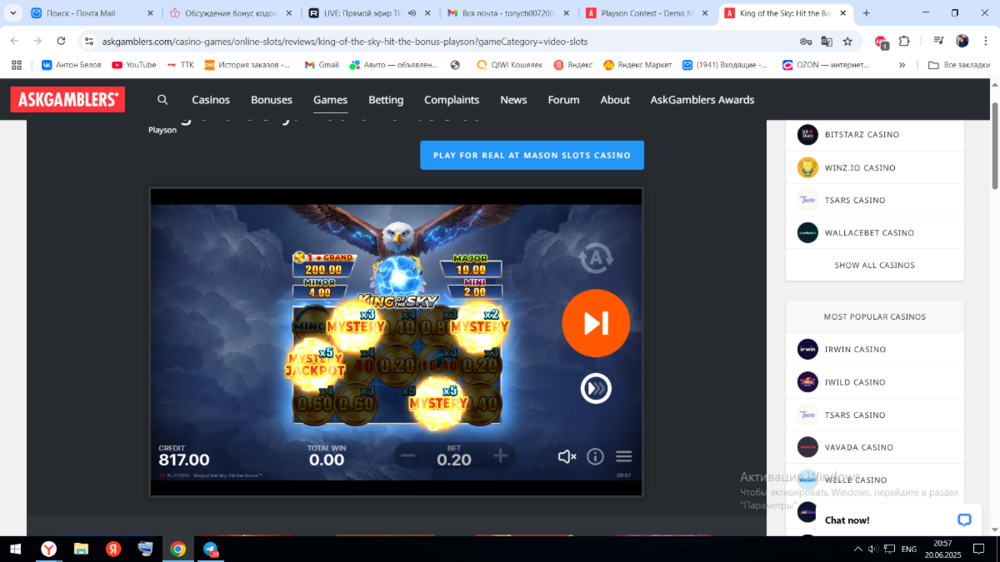Increase the bet with the plus button
Screen dimensions: 1000x562
pos(501,456)
